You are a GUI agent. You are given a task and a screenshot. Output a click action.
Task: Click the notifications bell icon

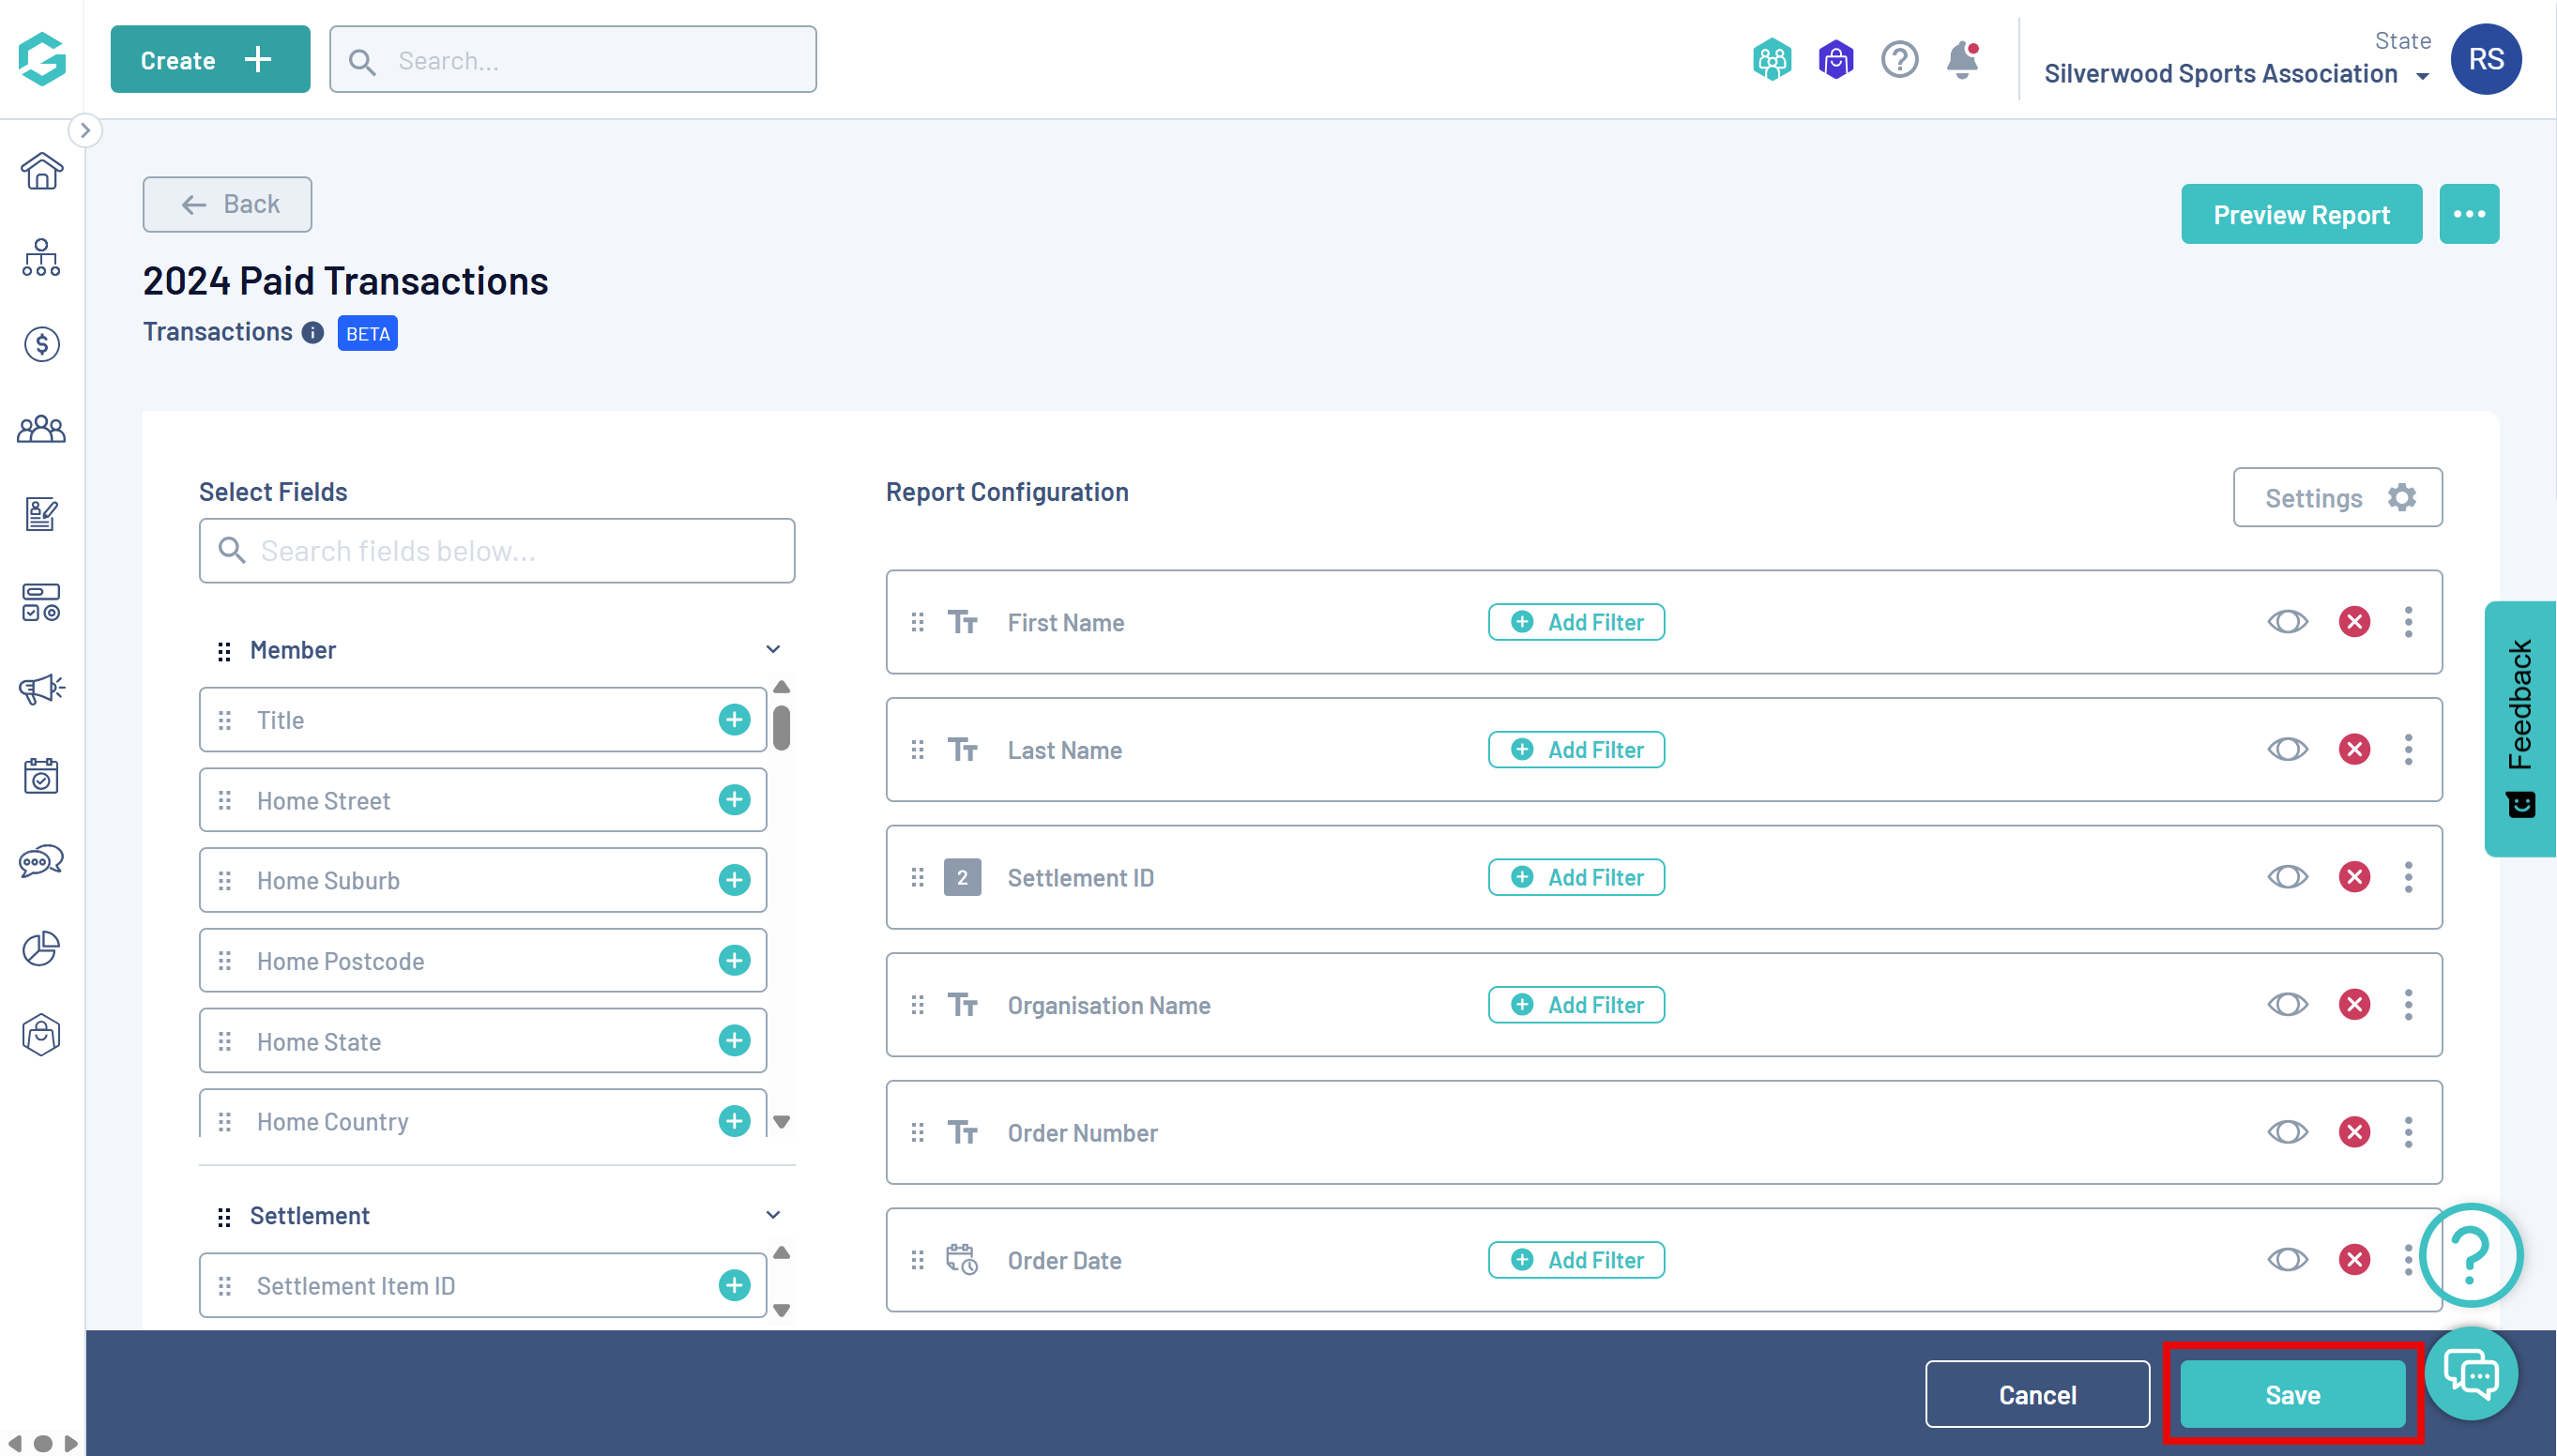tap(1962, 60)
